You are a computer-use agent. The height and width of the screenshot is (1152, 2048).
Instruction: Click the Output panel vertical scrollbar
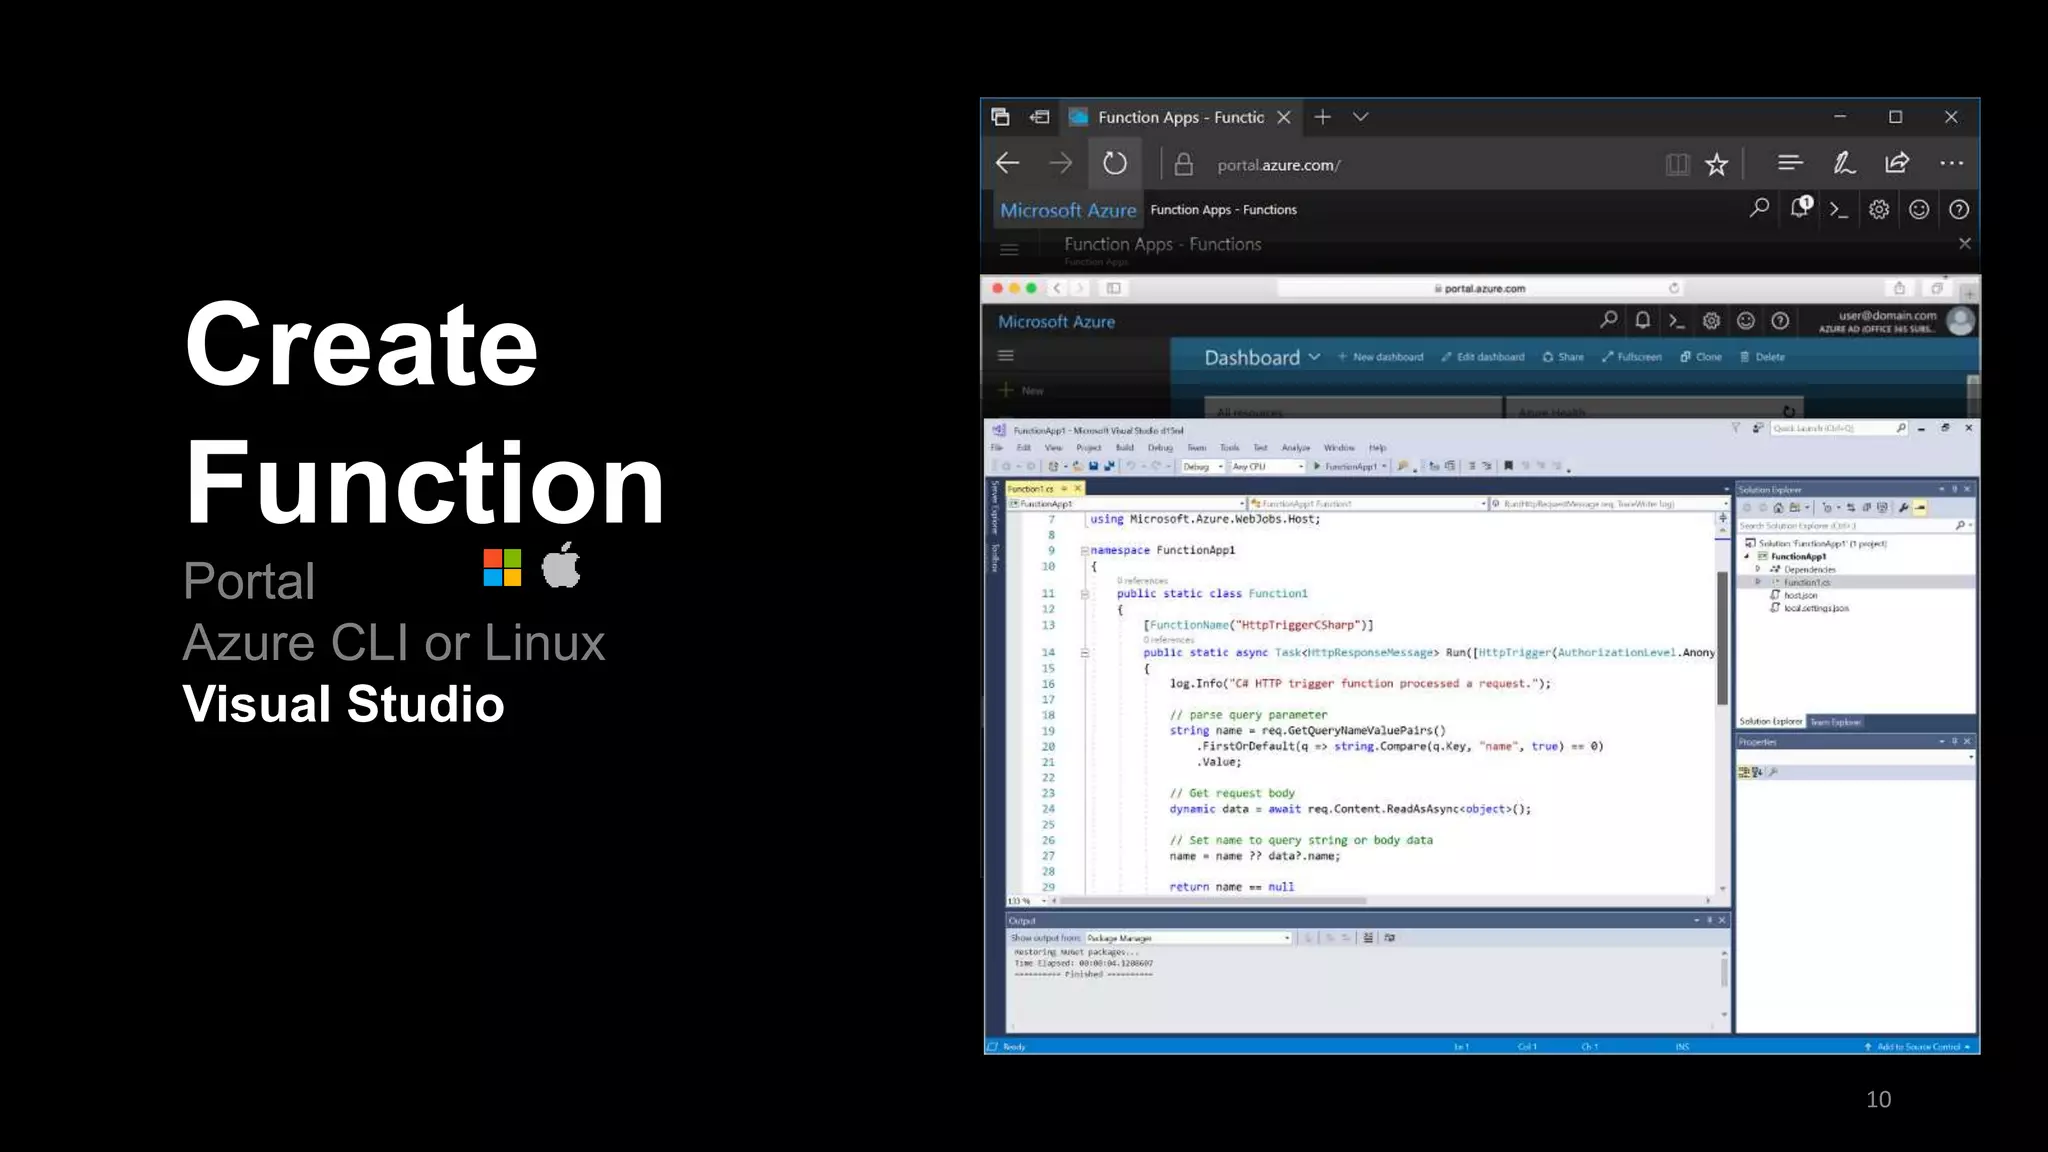coord(1724,972)
